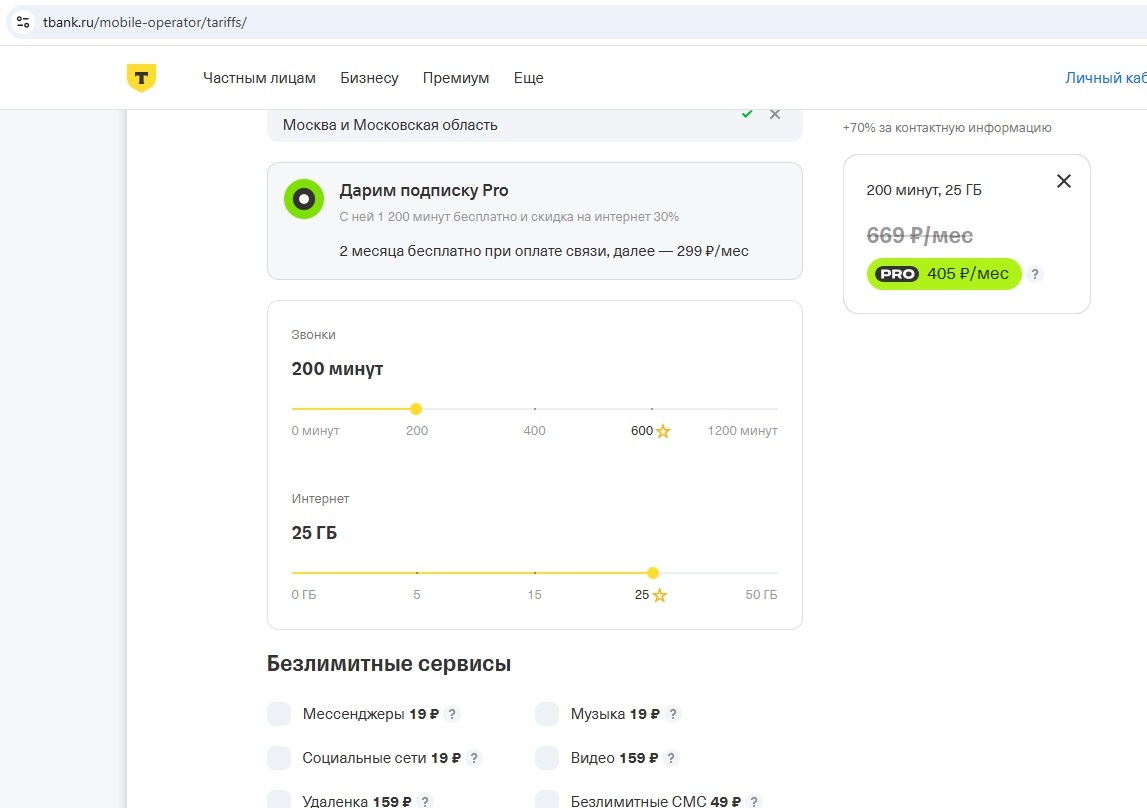Enable unlimited Мессенджеры checkbox

[x=279, y=714]
